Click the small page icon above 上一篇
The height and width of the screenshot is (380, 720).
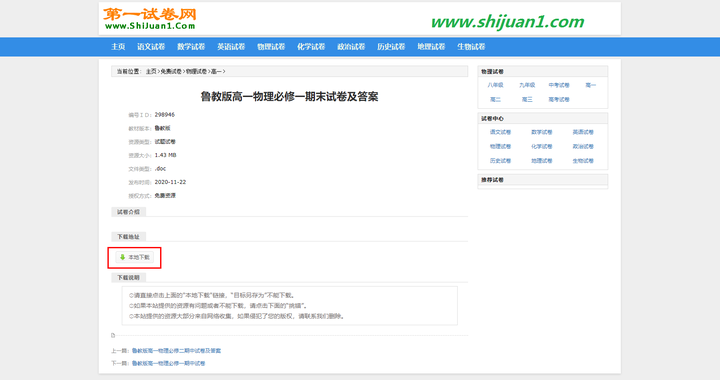[x=113, y=335]
